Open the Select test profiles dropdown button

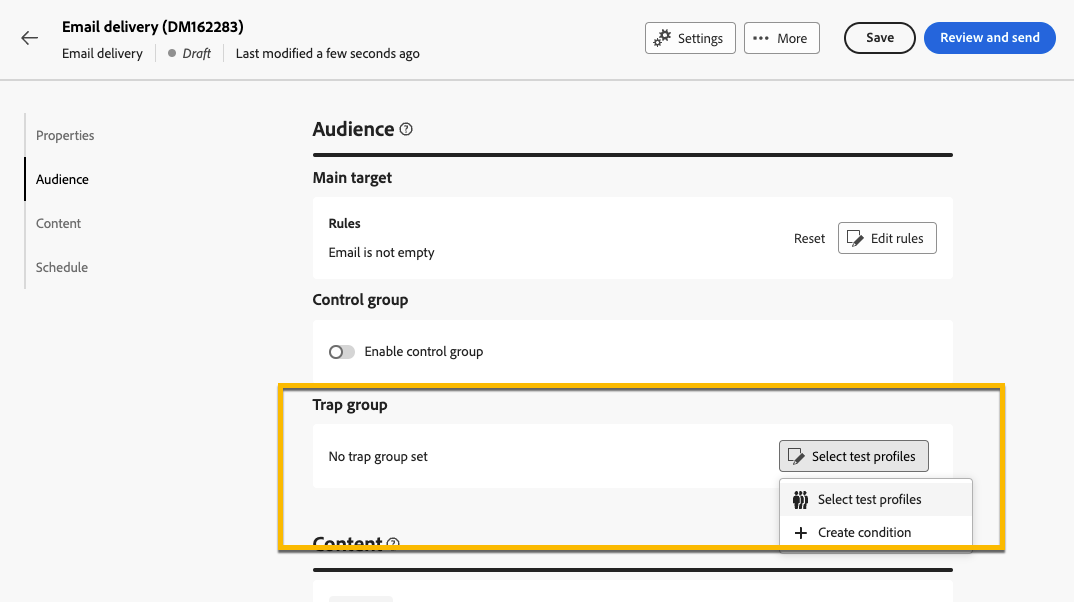coord(853,456)
